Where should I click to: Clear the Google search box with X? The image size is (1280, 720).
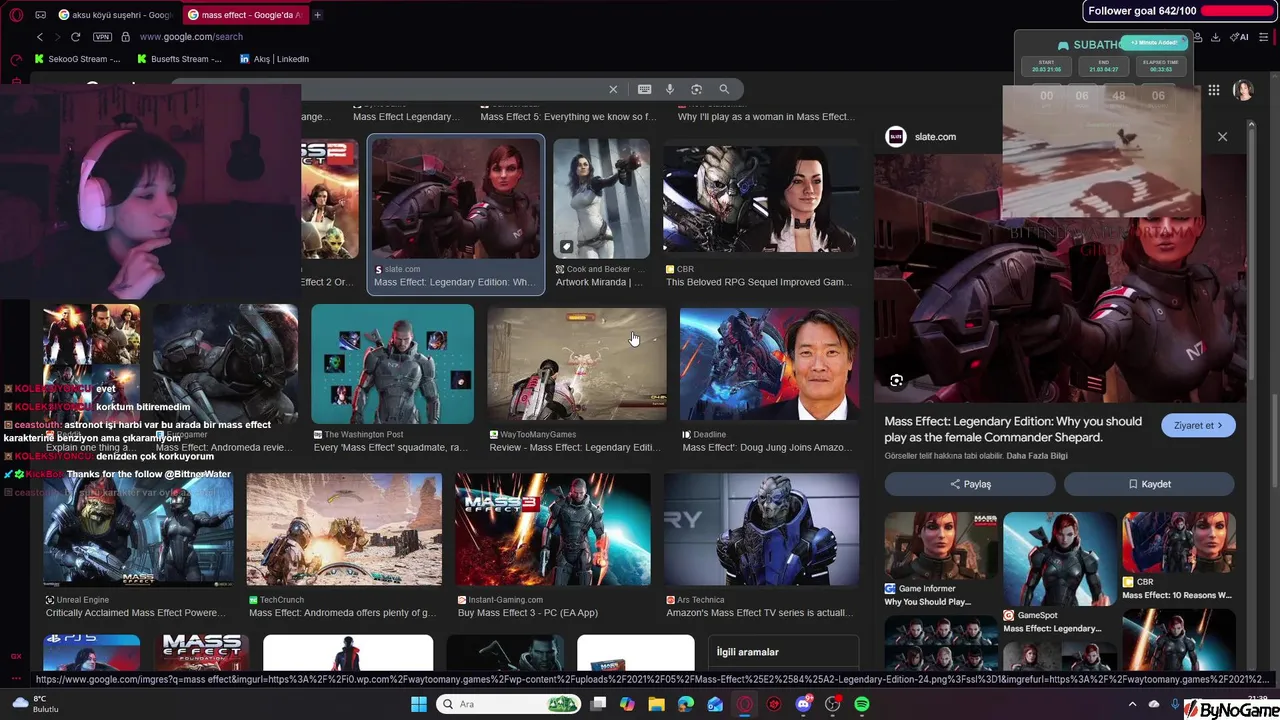point(613,89)
